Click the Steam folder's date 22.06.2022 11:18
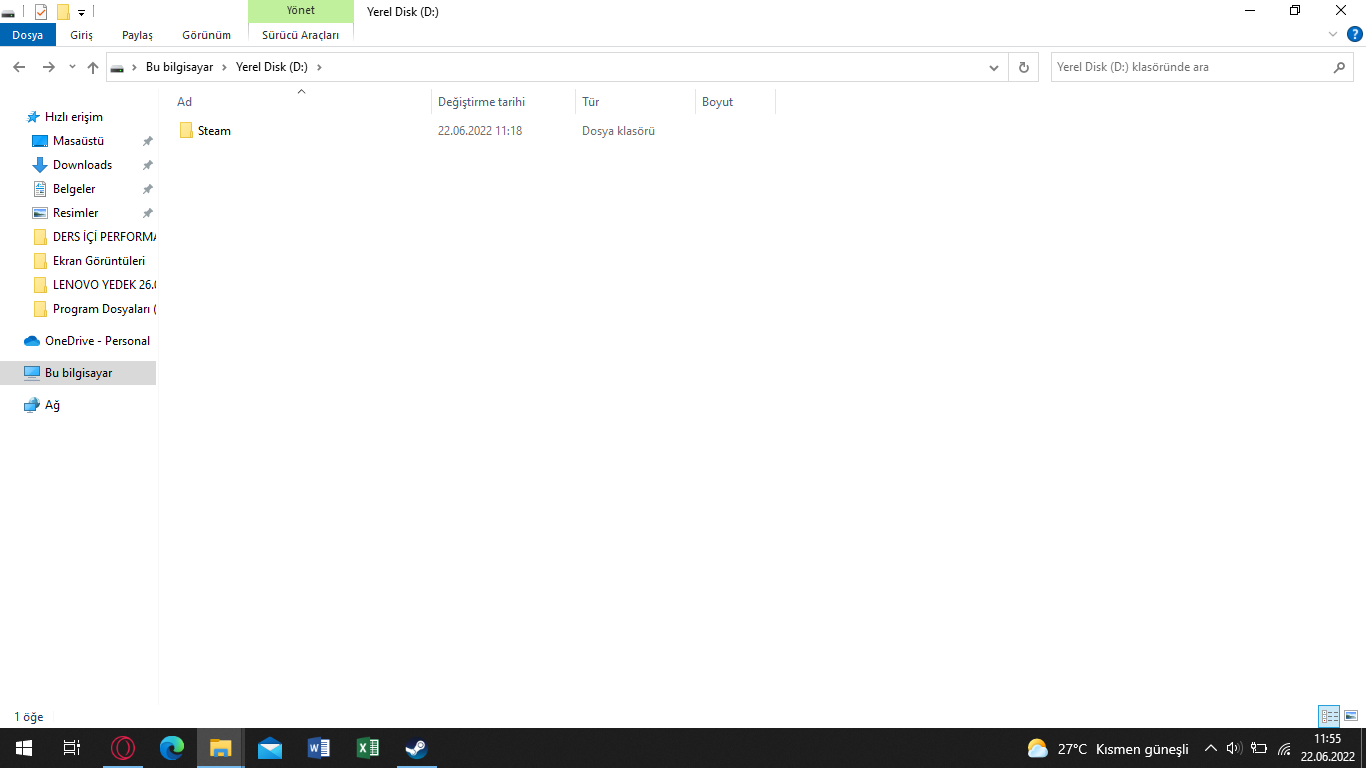Screen dimensions: 1366x768 coord(480,131)
